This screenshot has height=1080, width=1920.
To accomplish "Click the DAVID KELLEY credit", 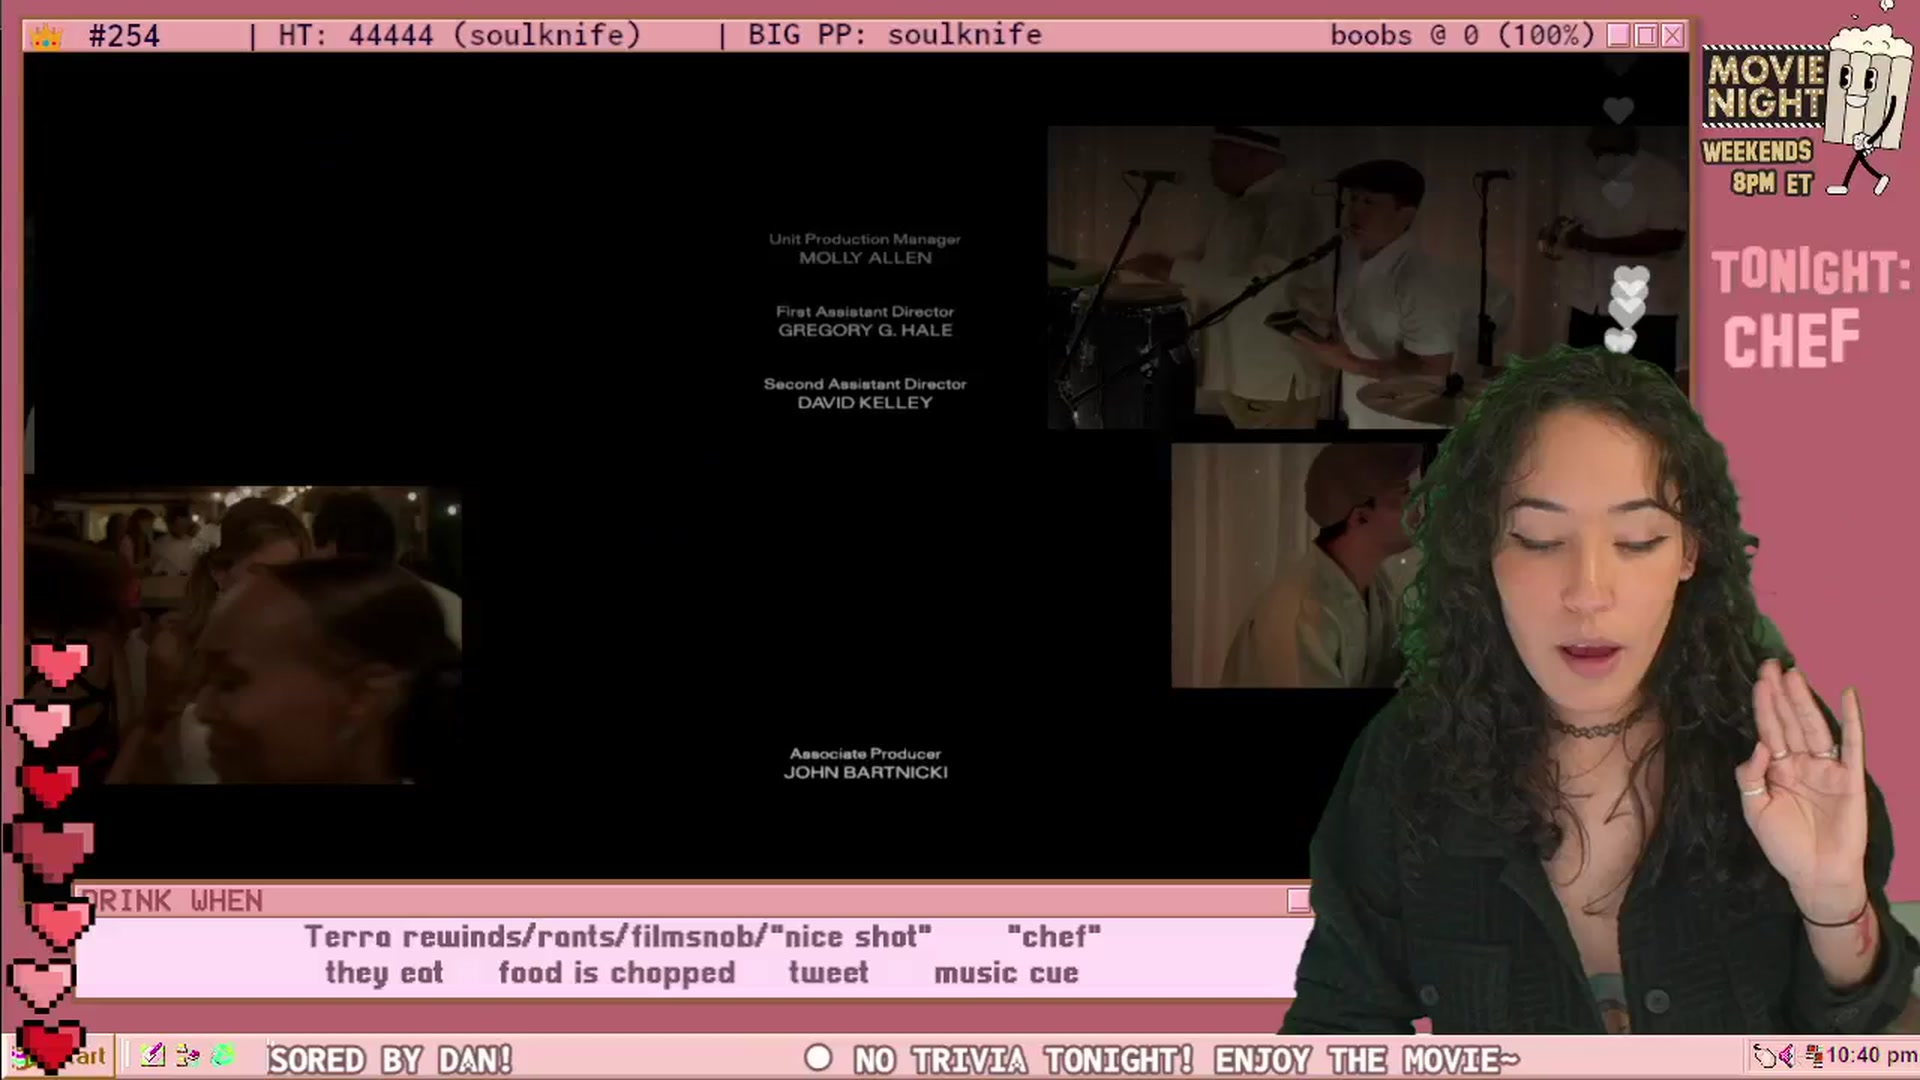I will (865, 402).
